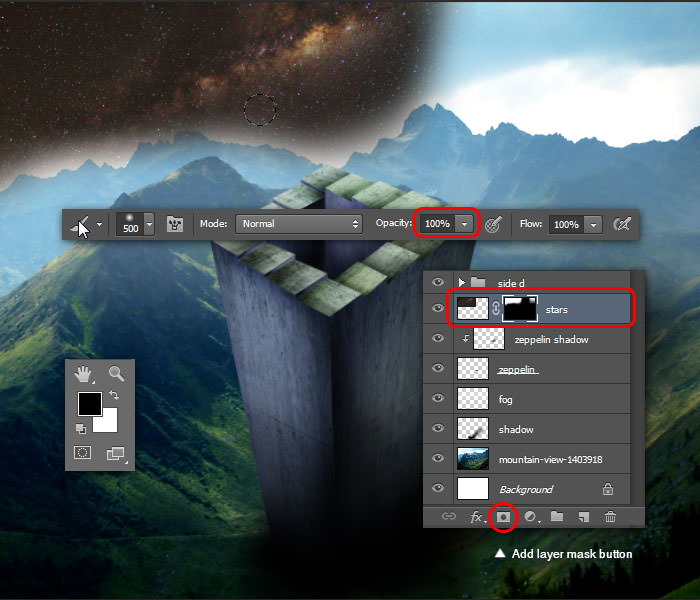Select the shadow layer name

(516, 429)
